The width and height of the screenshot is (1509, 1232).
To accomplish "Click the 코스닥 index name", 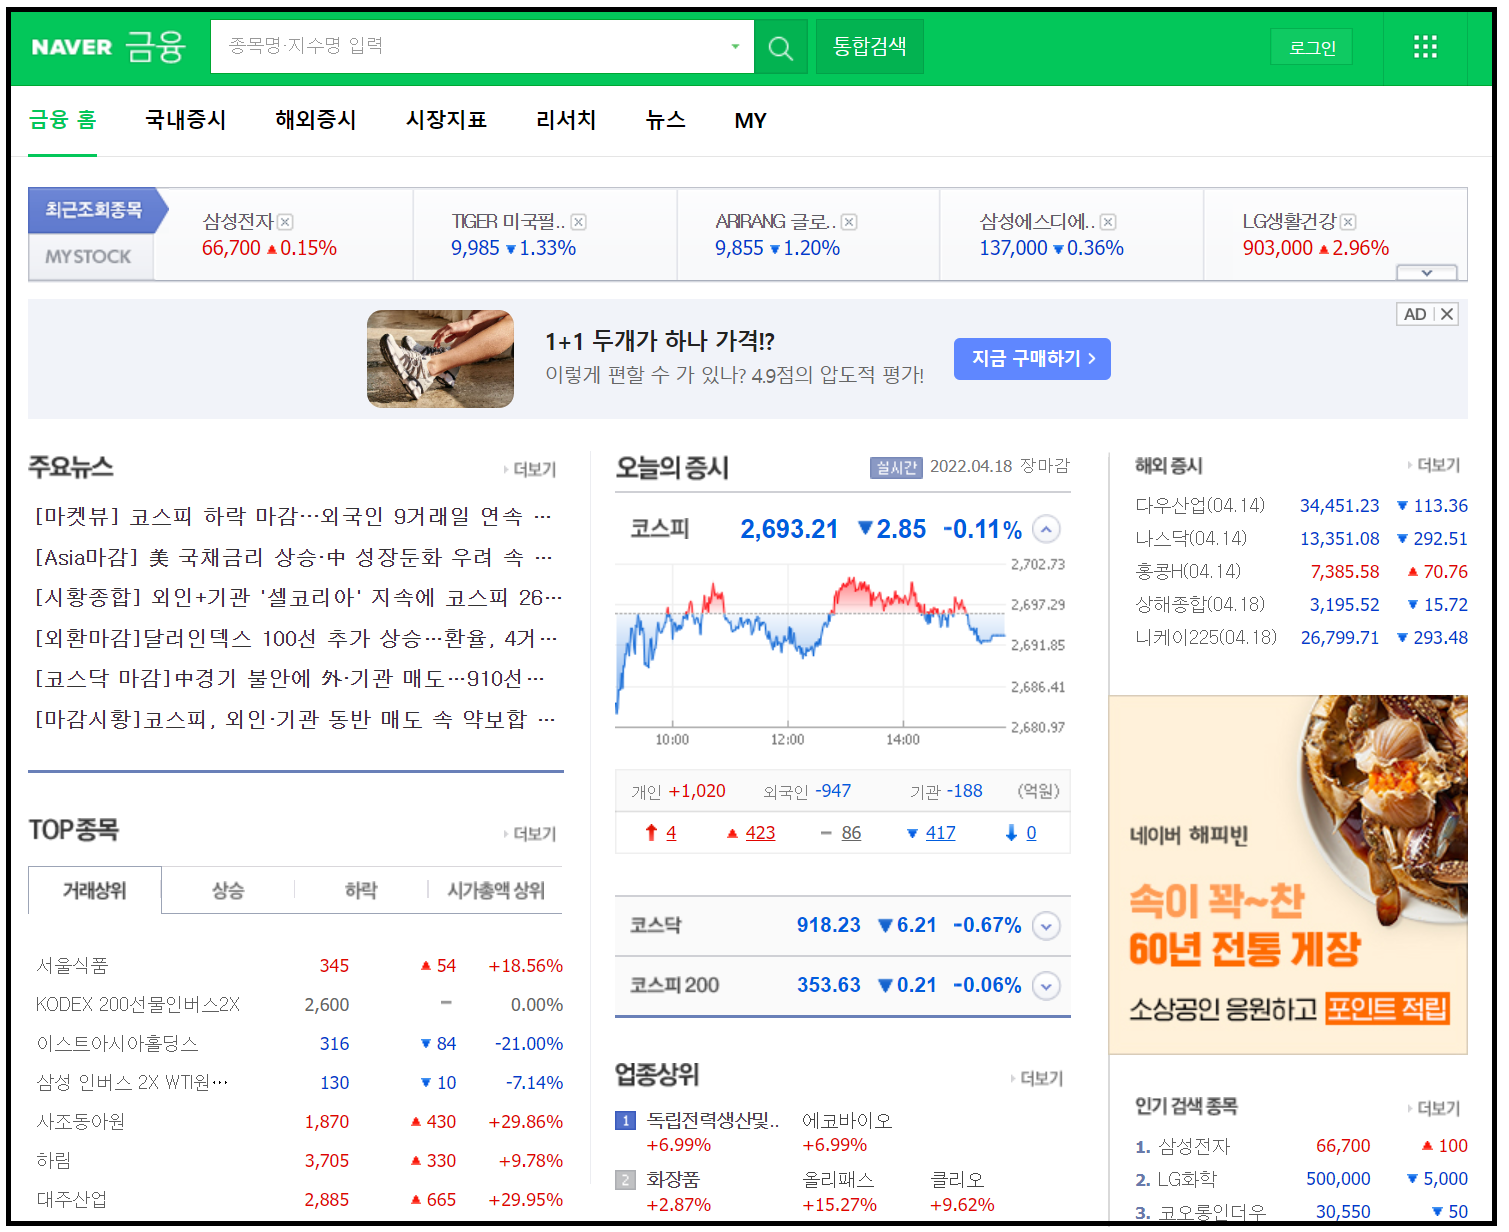I will click(656, 926).
